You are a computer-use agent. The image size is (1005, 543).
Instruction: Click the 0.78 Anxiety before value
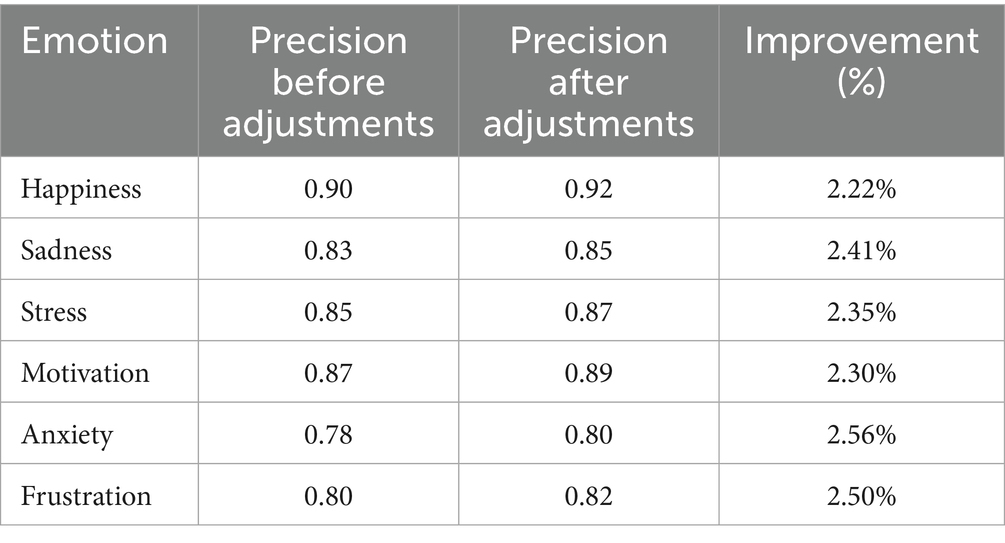coord(328,435)
